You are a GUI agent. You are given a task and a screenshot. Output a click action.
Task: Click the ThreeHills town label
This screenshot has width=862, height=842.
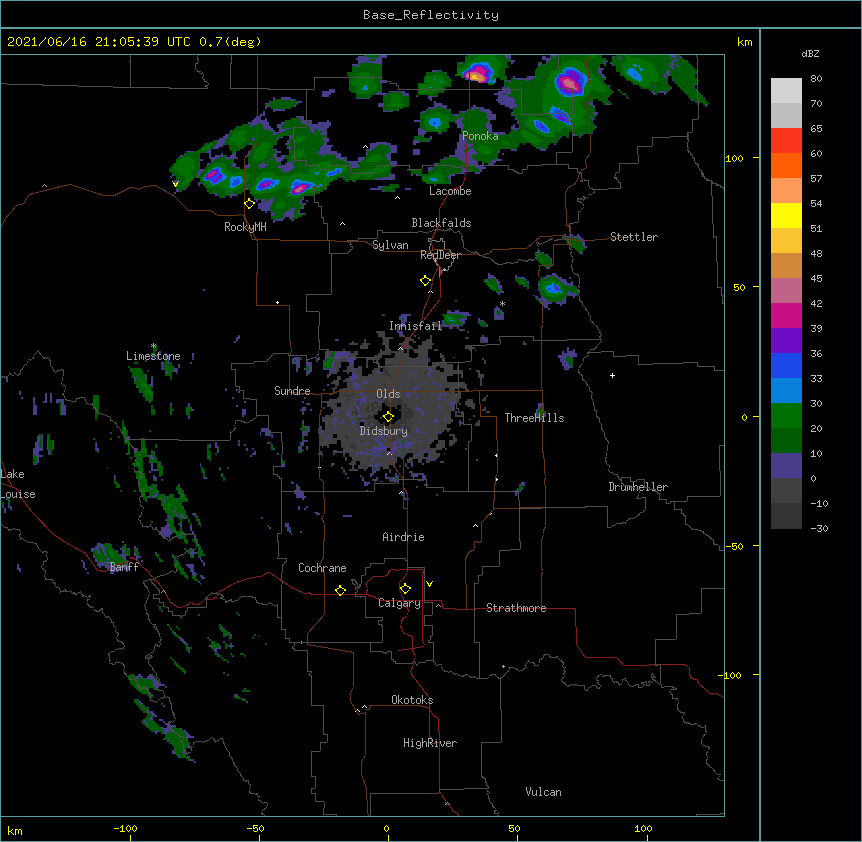tap(534, 418)
